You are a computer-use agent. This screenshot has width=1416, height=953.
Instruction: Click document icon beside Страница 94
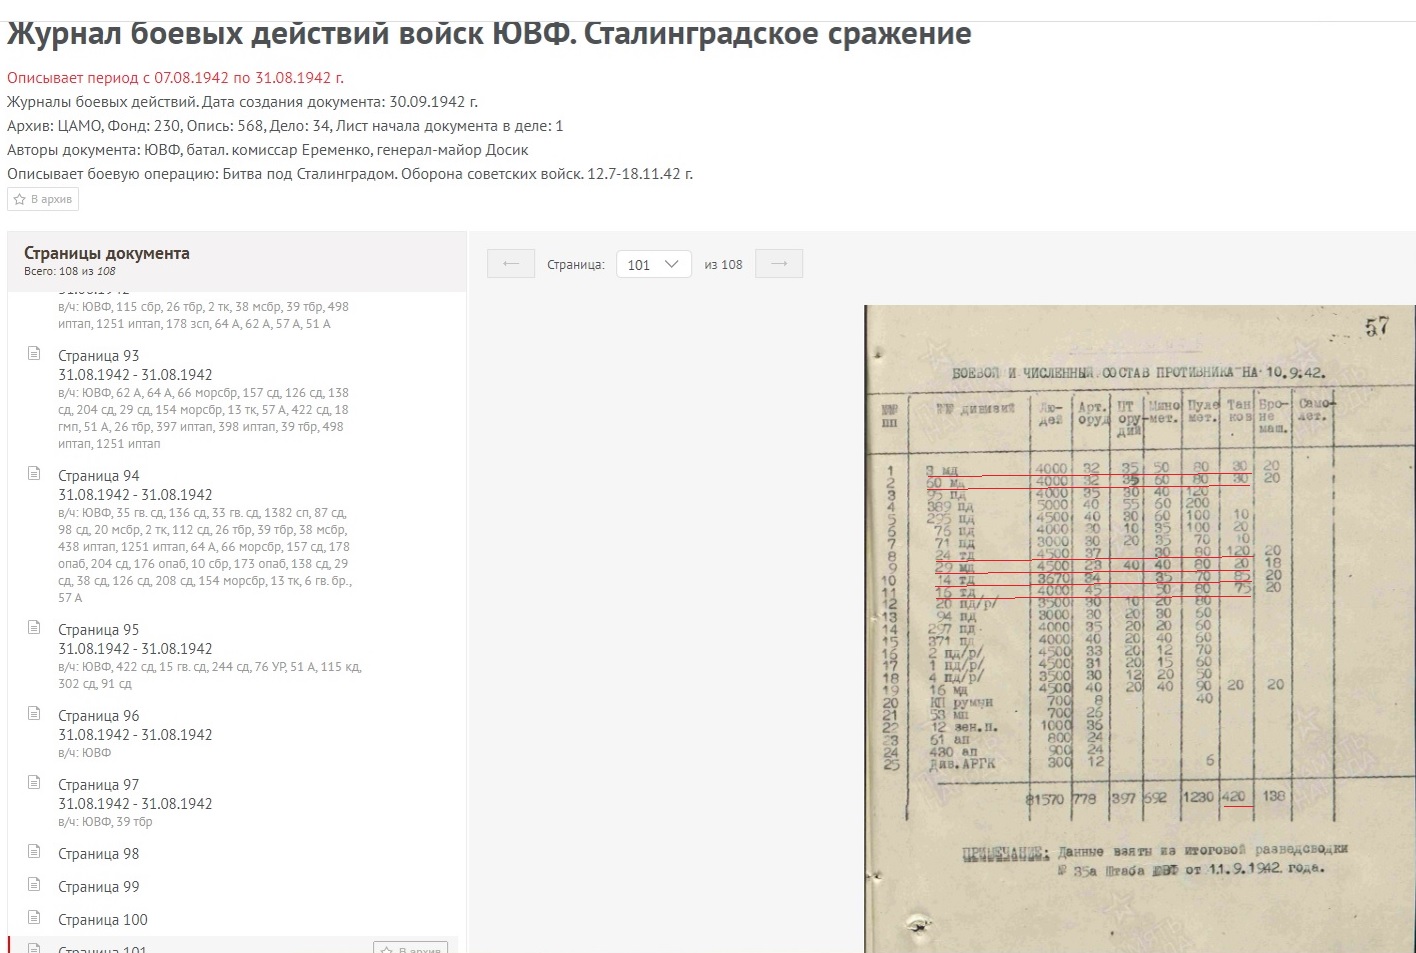(x=34, y=473)
